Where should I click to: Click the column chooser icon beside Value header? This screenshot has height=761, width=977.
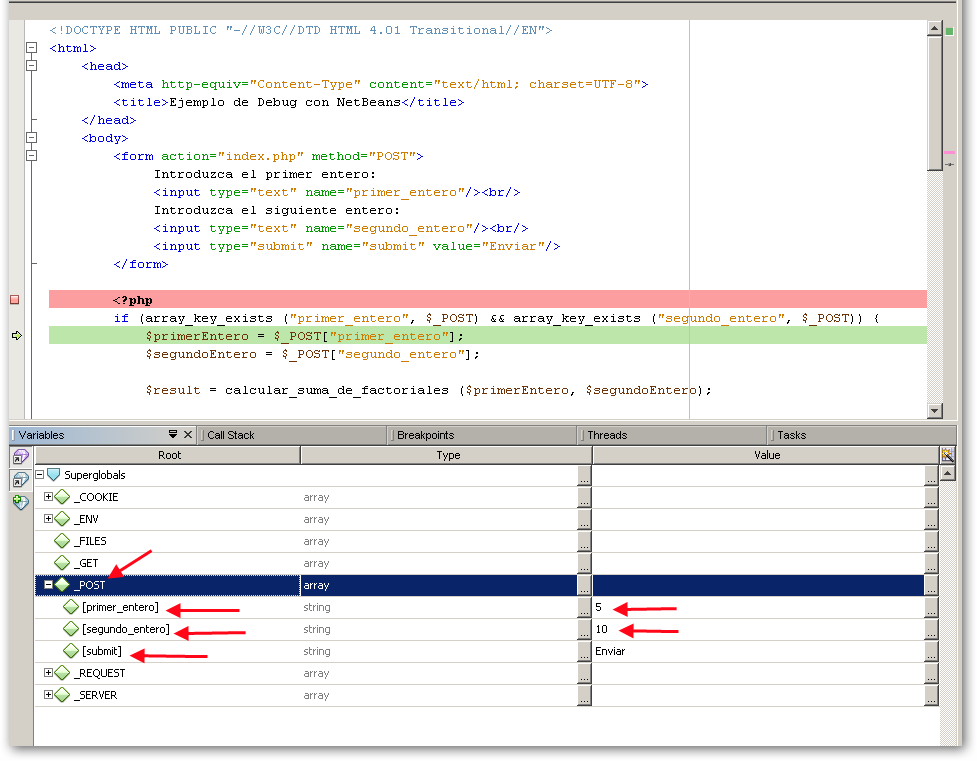pos(947,455)
